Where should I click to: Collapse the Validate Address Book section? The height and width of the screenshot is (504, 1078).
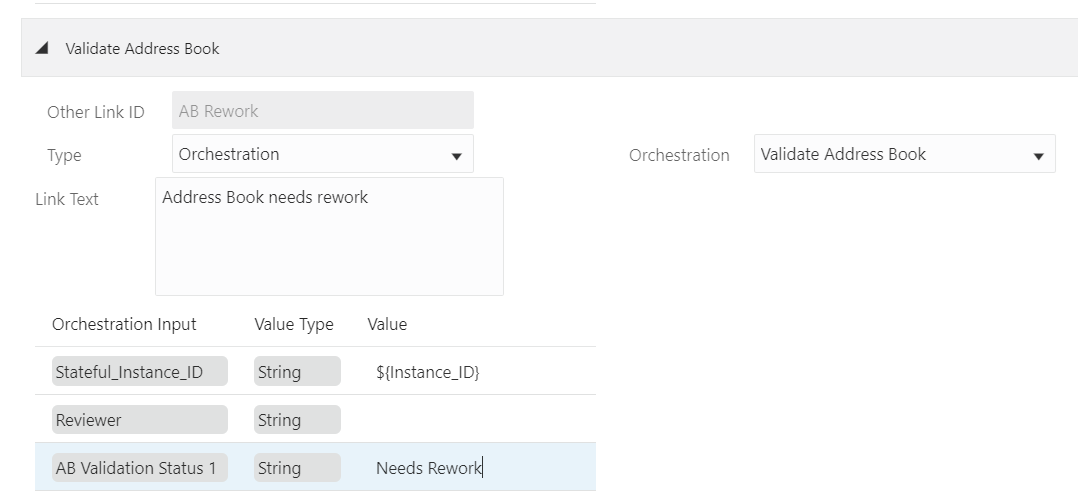(x=41, y=48)
